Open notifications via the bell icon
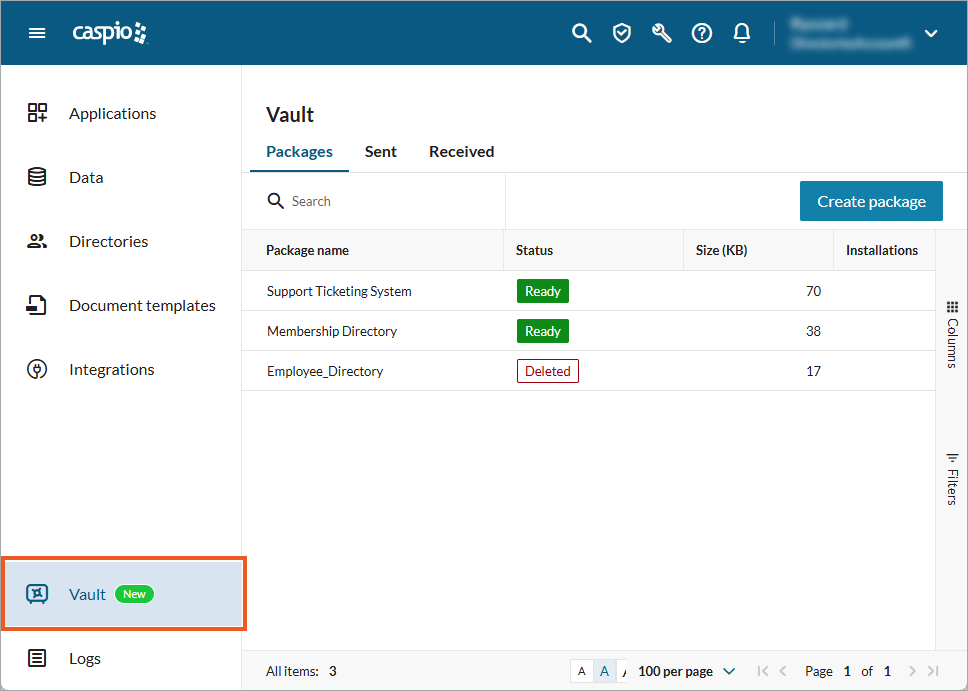The height and width of the screenshot is (691, 968). [742, 32]
